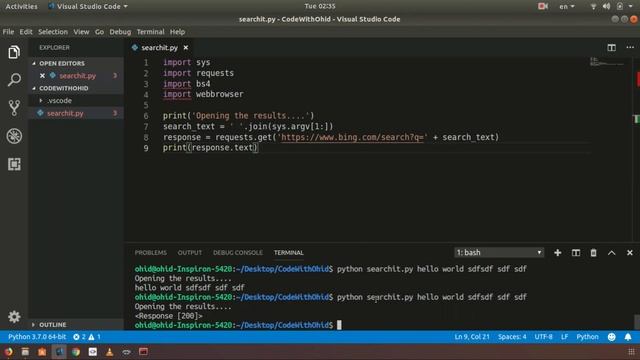
Task: Change interpreter via Python 3.7.0 64-bit
Action: click(37, 337)
